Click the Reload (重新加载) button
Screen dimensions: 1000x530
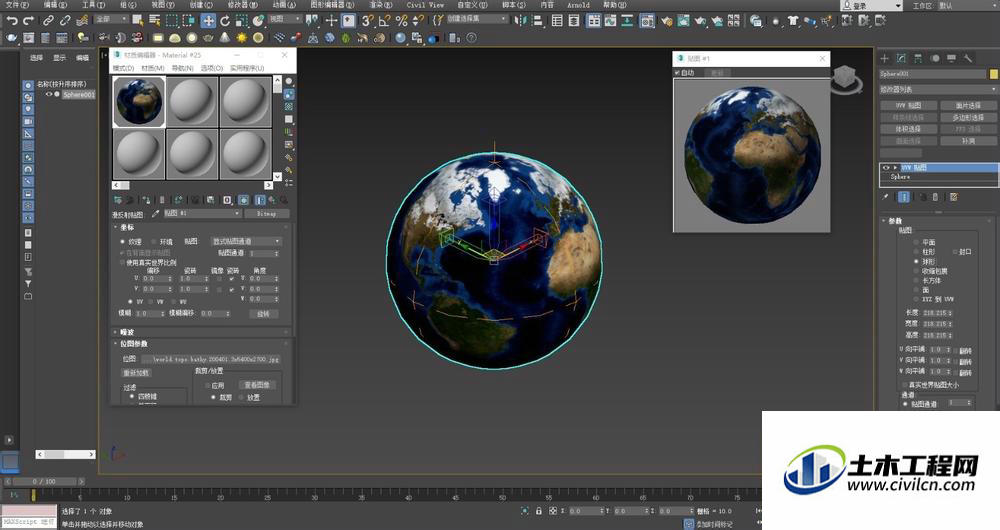(x=136, y=372)
